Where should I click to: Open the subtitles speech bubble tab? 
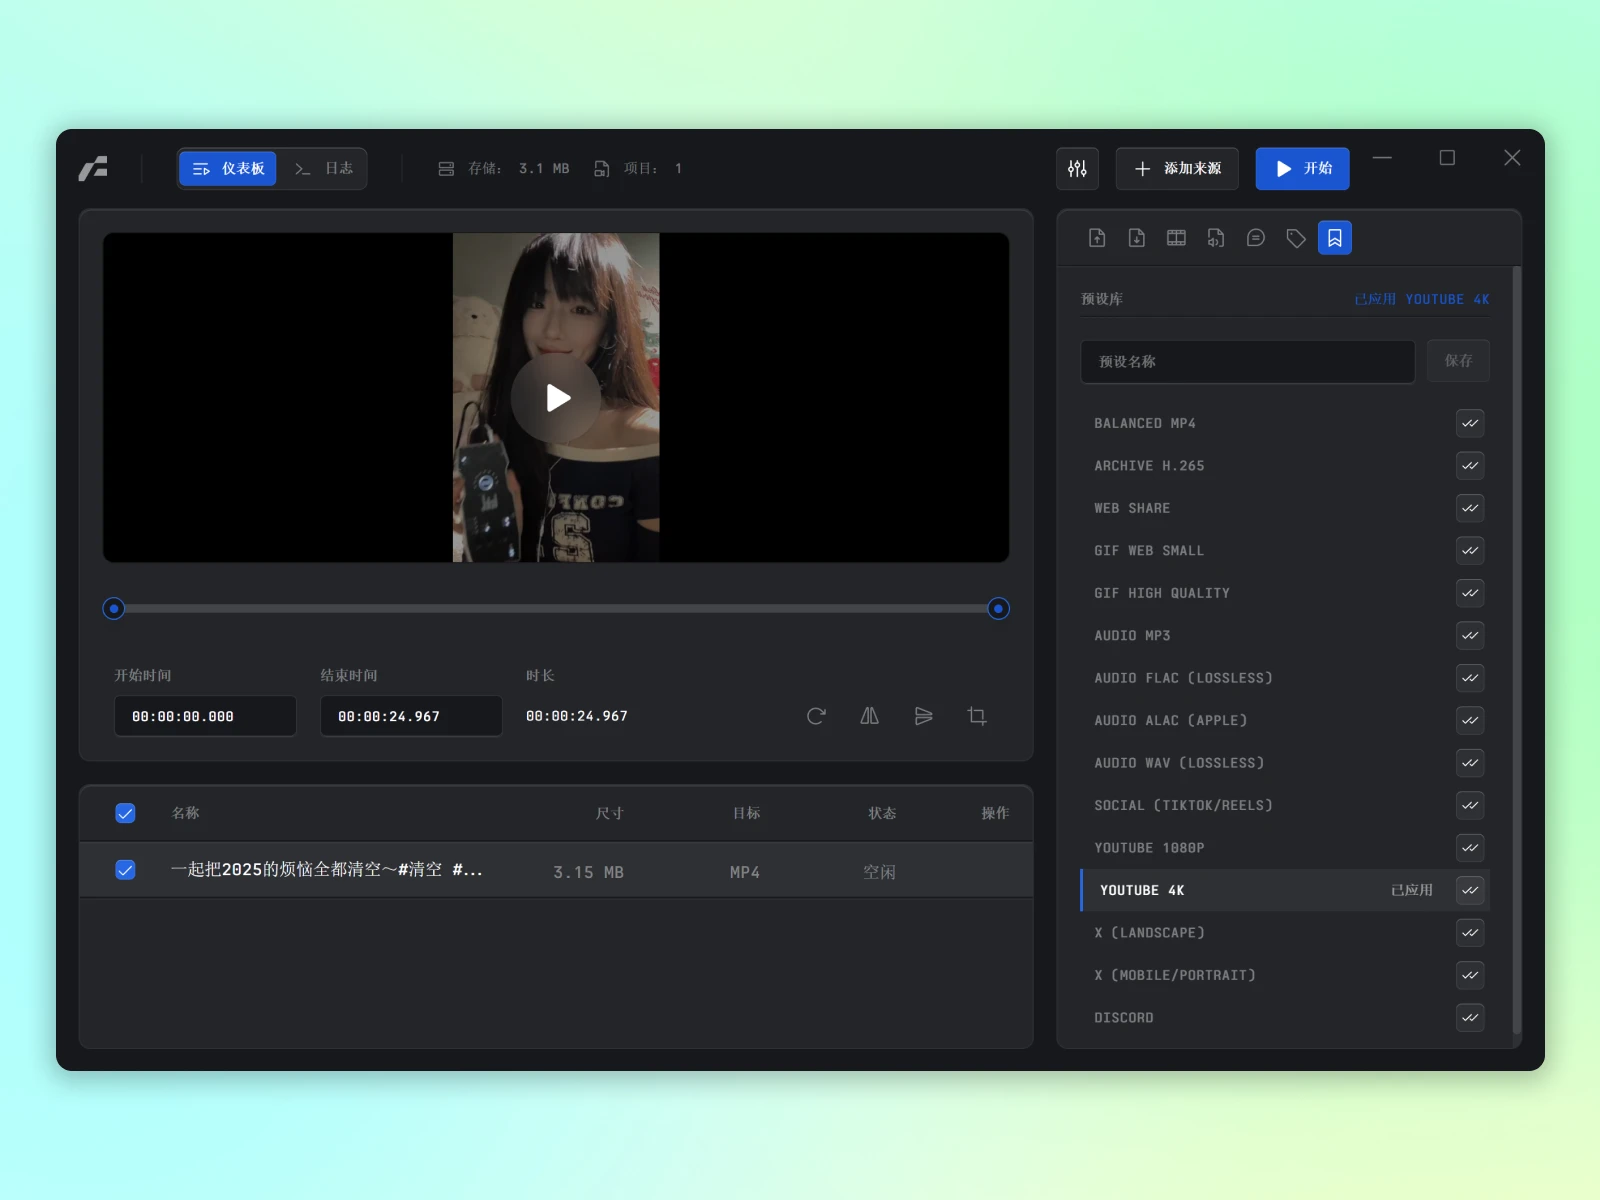point(1256,238)
